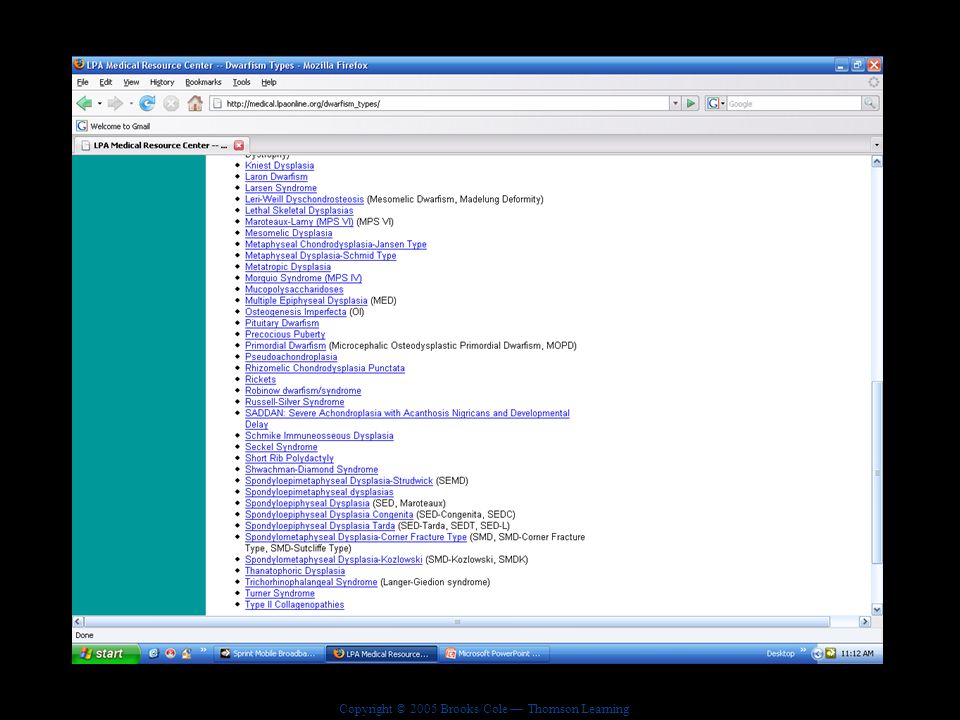Image resolution: width=960 pixels, height=720 pixels.
Task: Expand the URL bar history dropdown
Action: 675,103
